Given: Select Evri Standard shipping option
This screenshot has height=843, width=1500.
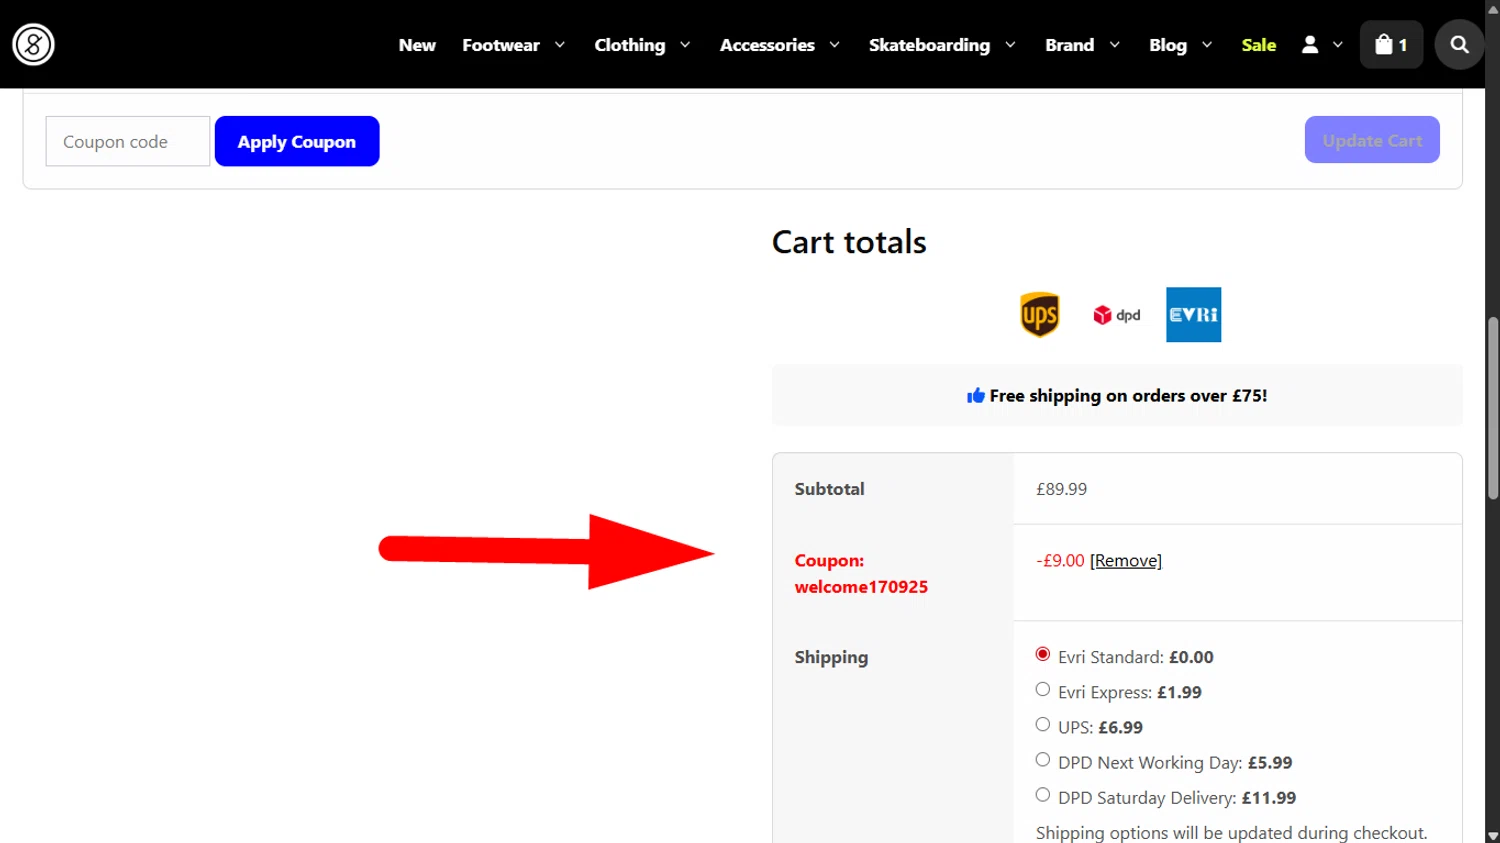Looking at the screenshot, I should point(1043,654).
